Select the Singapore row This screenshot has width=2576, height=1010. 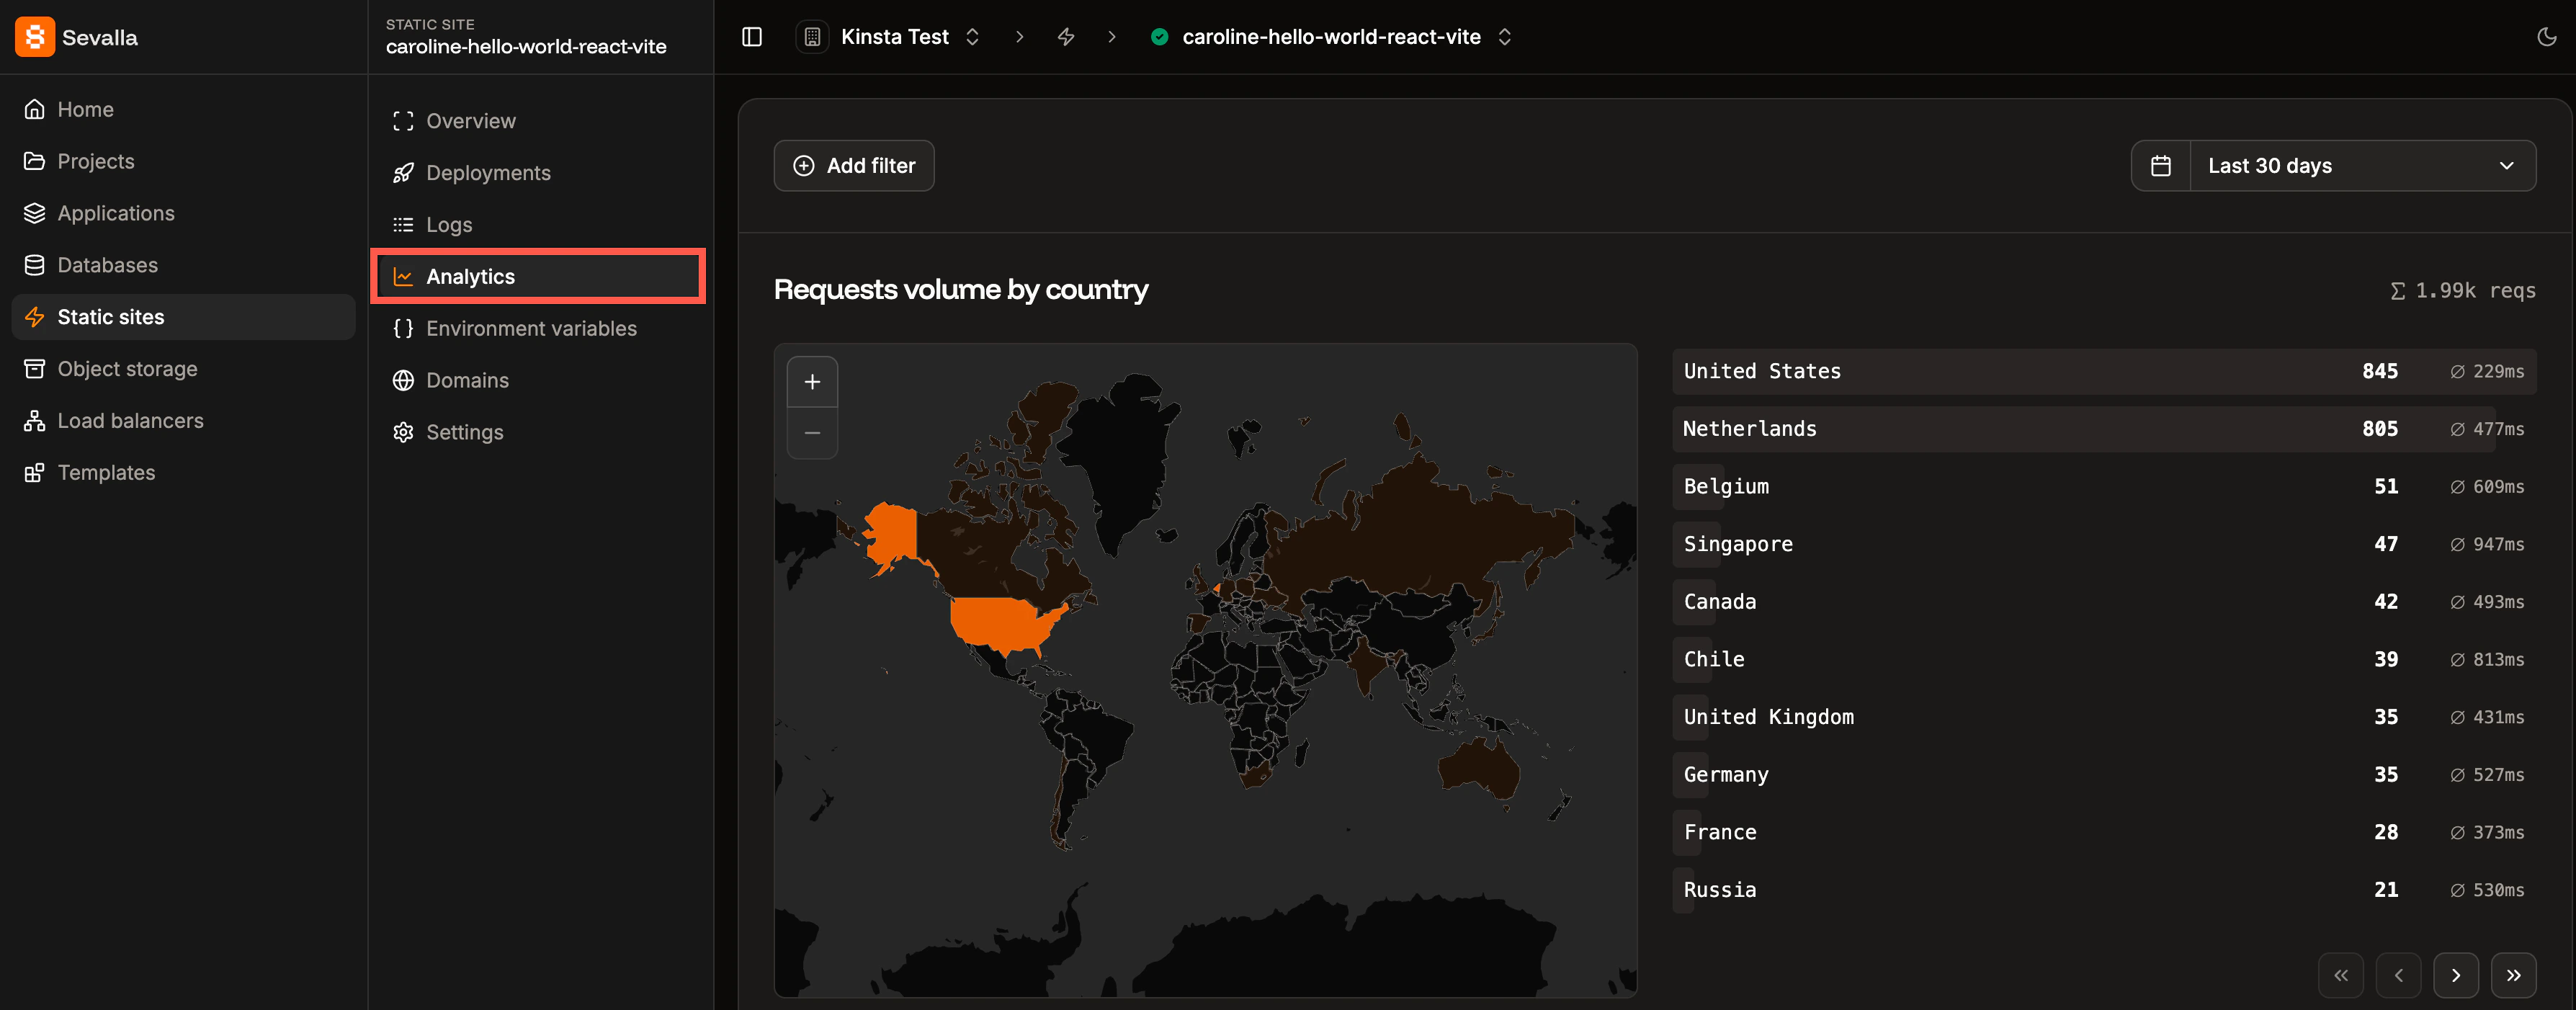click(2104, 544)
